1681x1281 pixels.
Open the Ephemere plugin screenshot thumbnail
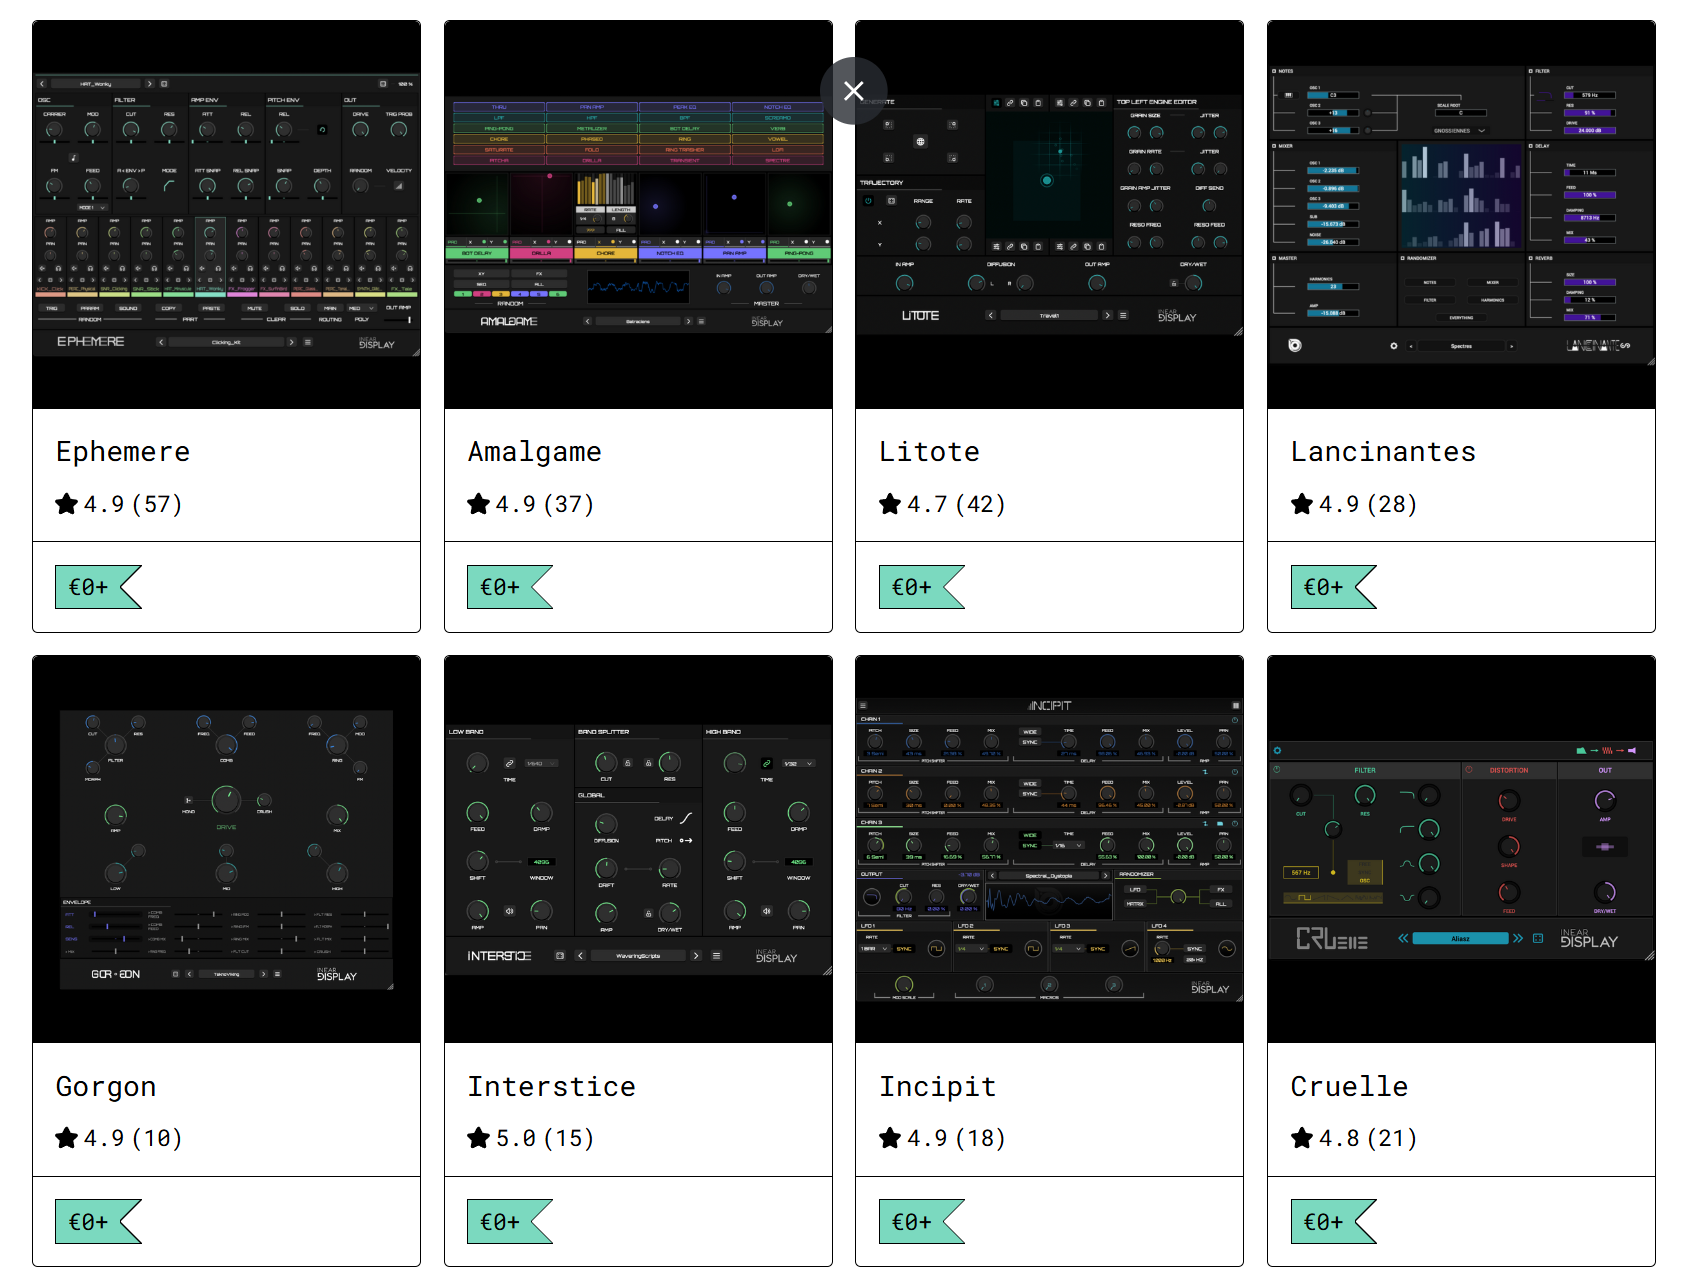click(x=226, y=215)
